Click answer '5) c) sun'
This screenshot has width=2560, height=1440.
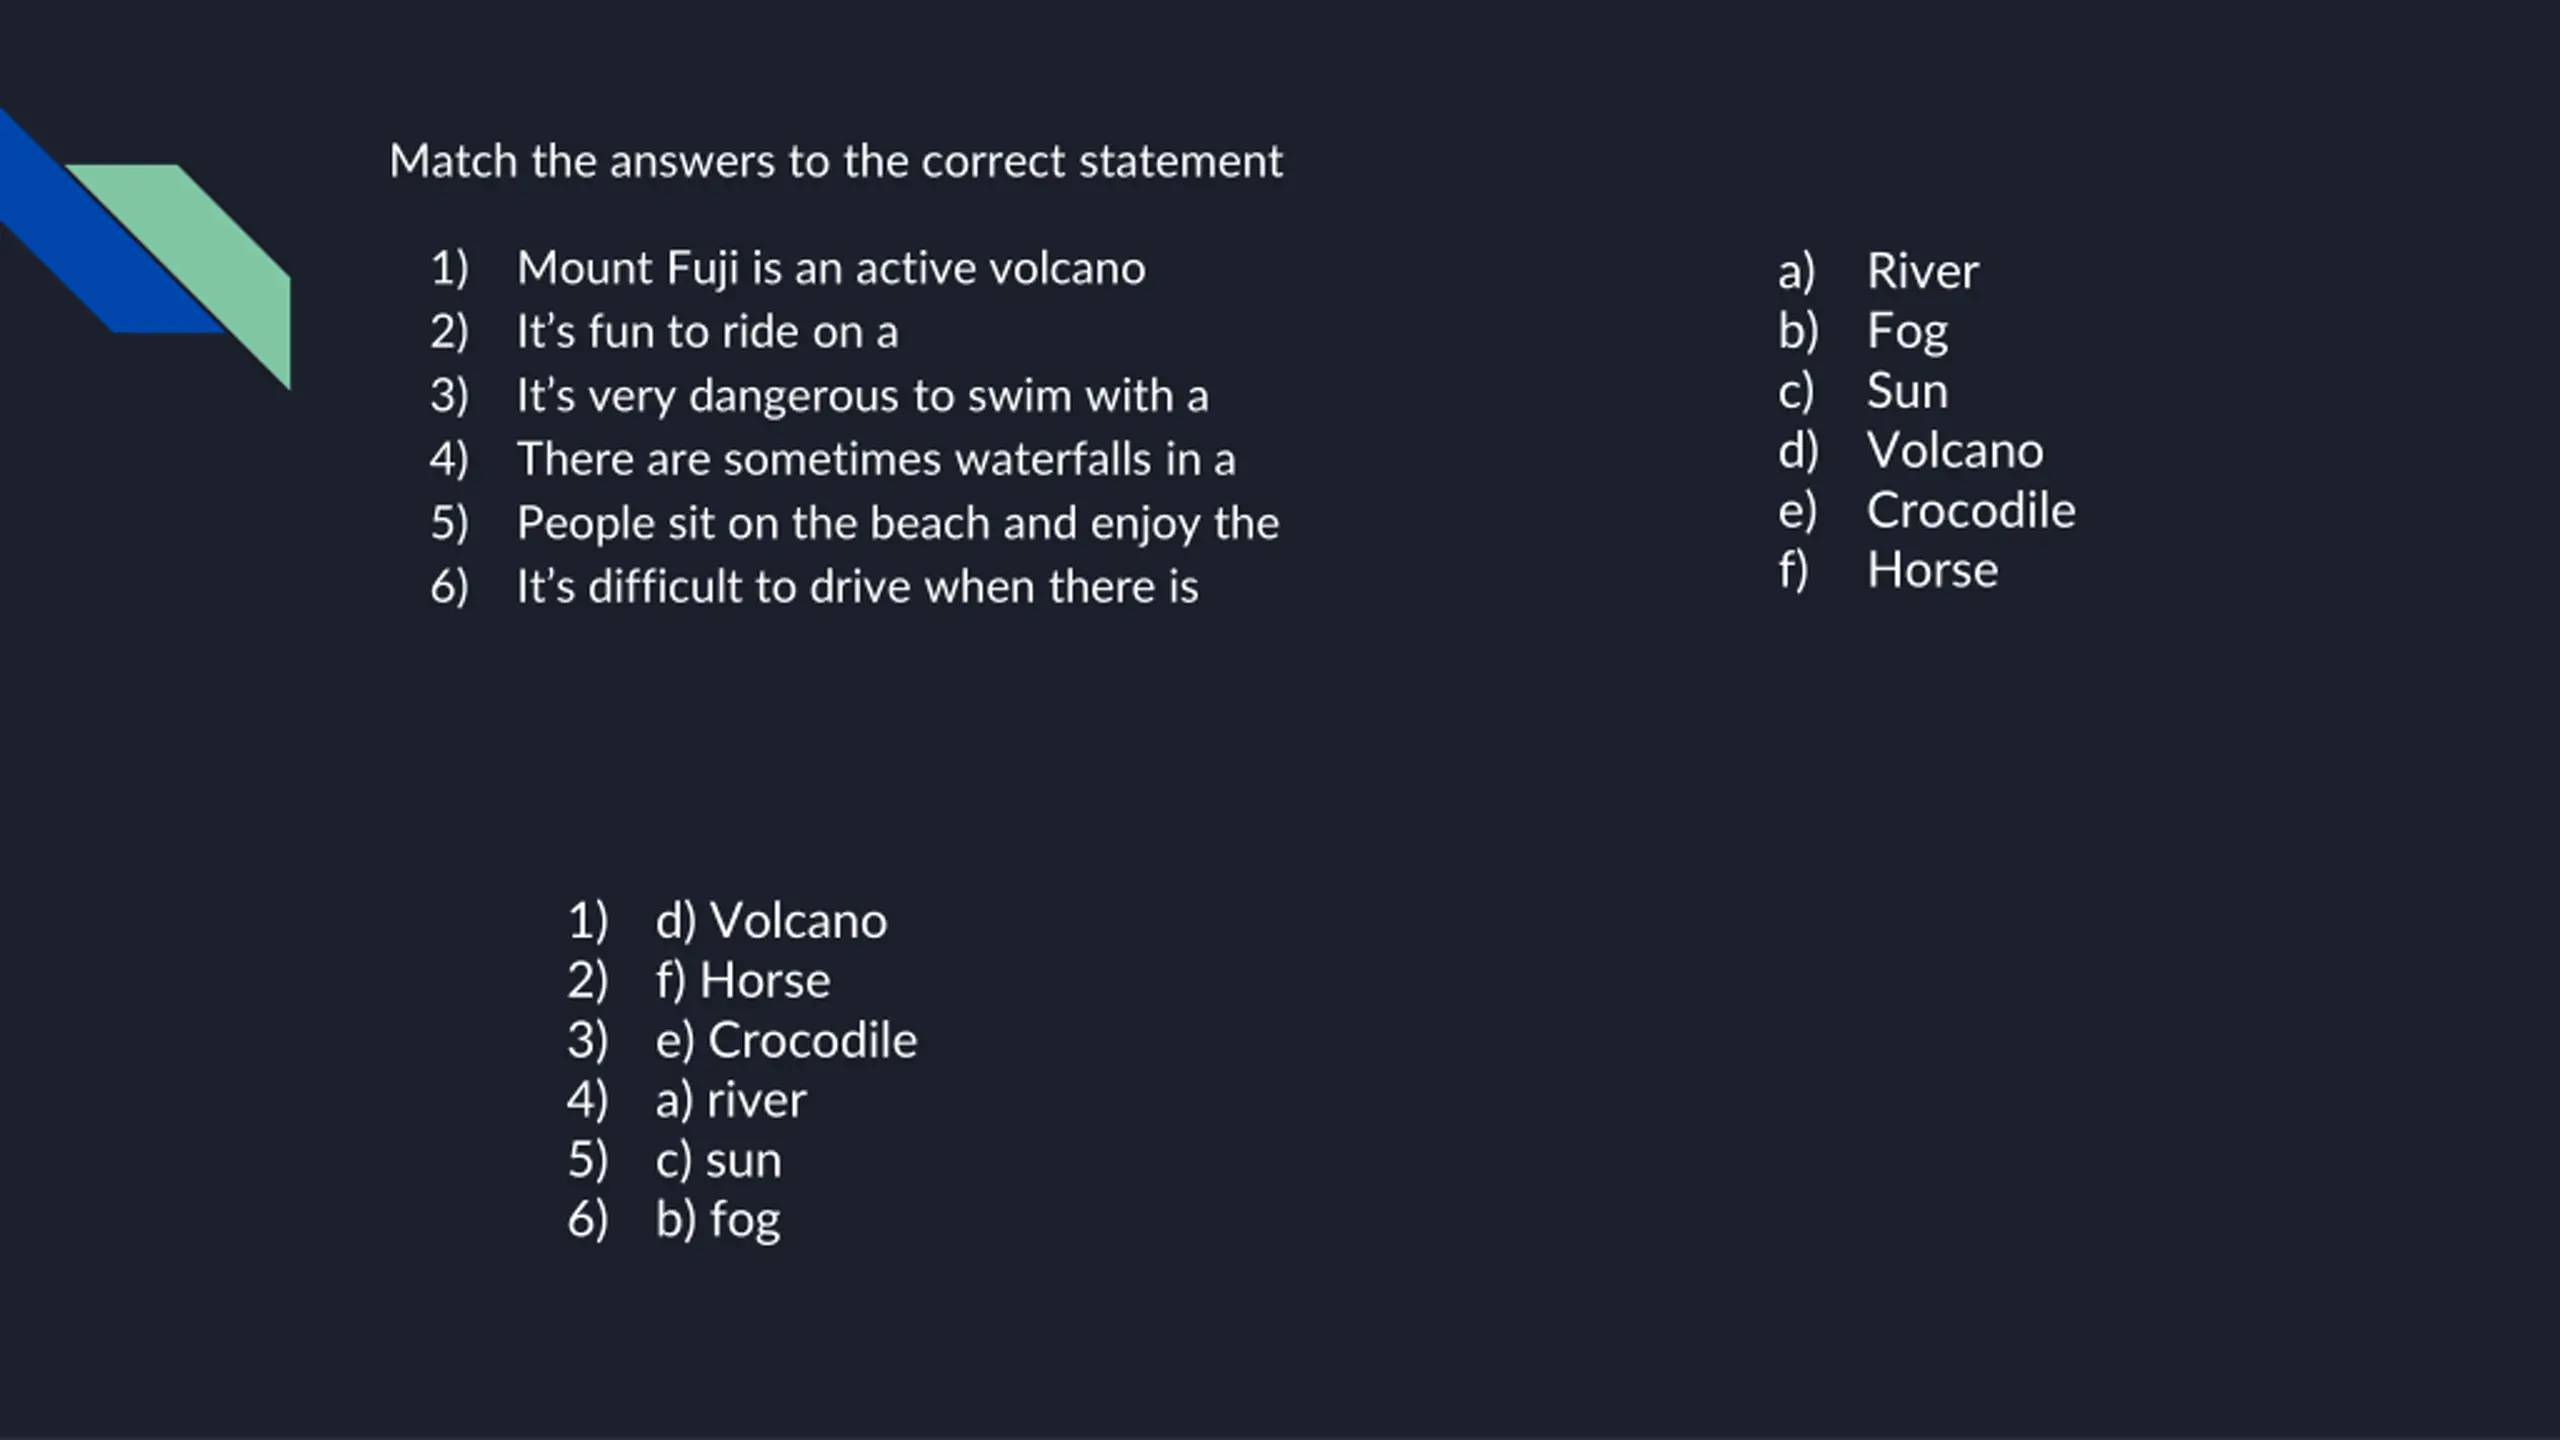pos(718,1161)
